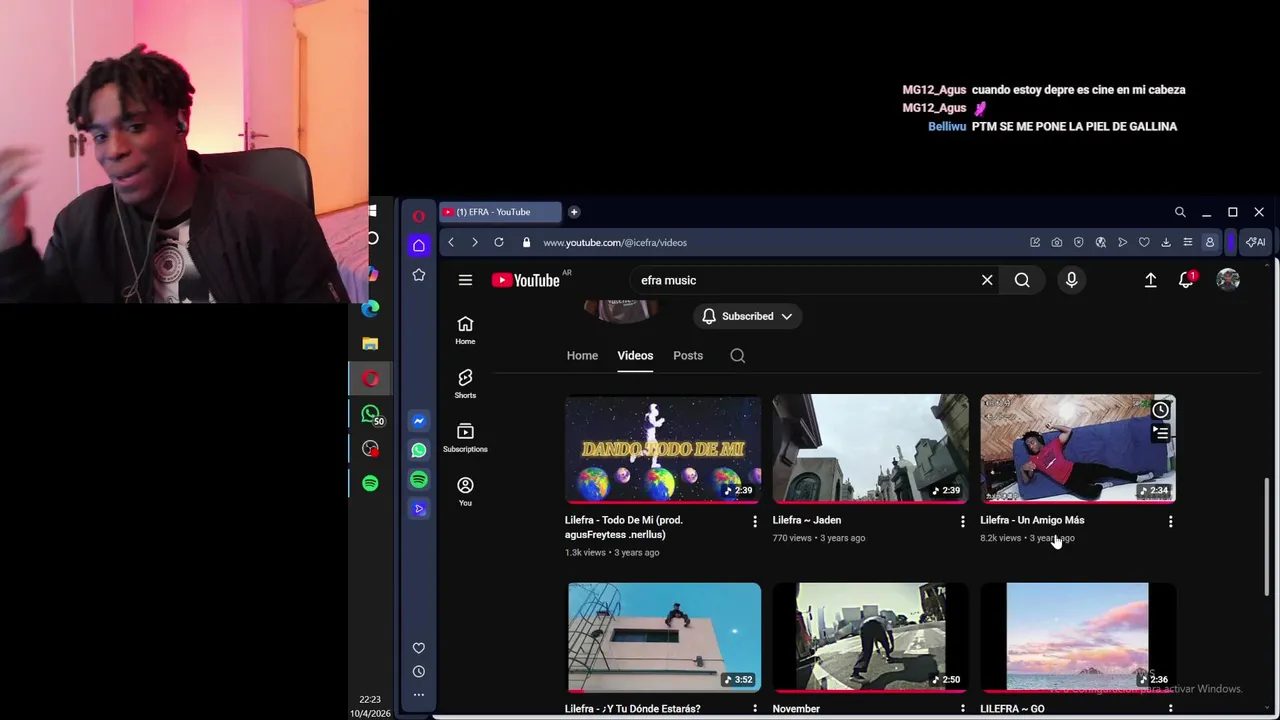
Task: Click Add to queue on Un Amigo Más thumbnail
Action: [x=1160, y=433]
